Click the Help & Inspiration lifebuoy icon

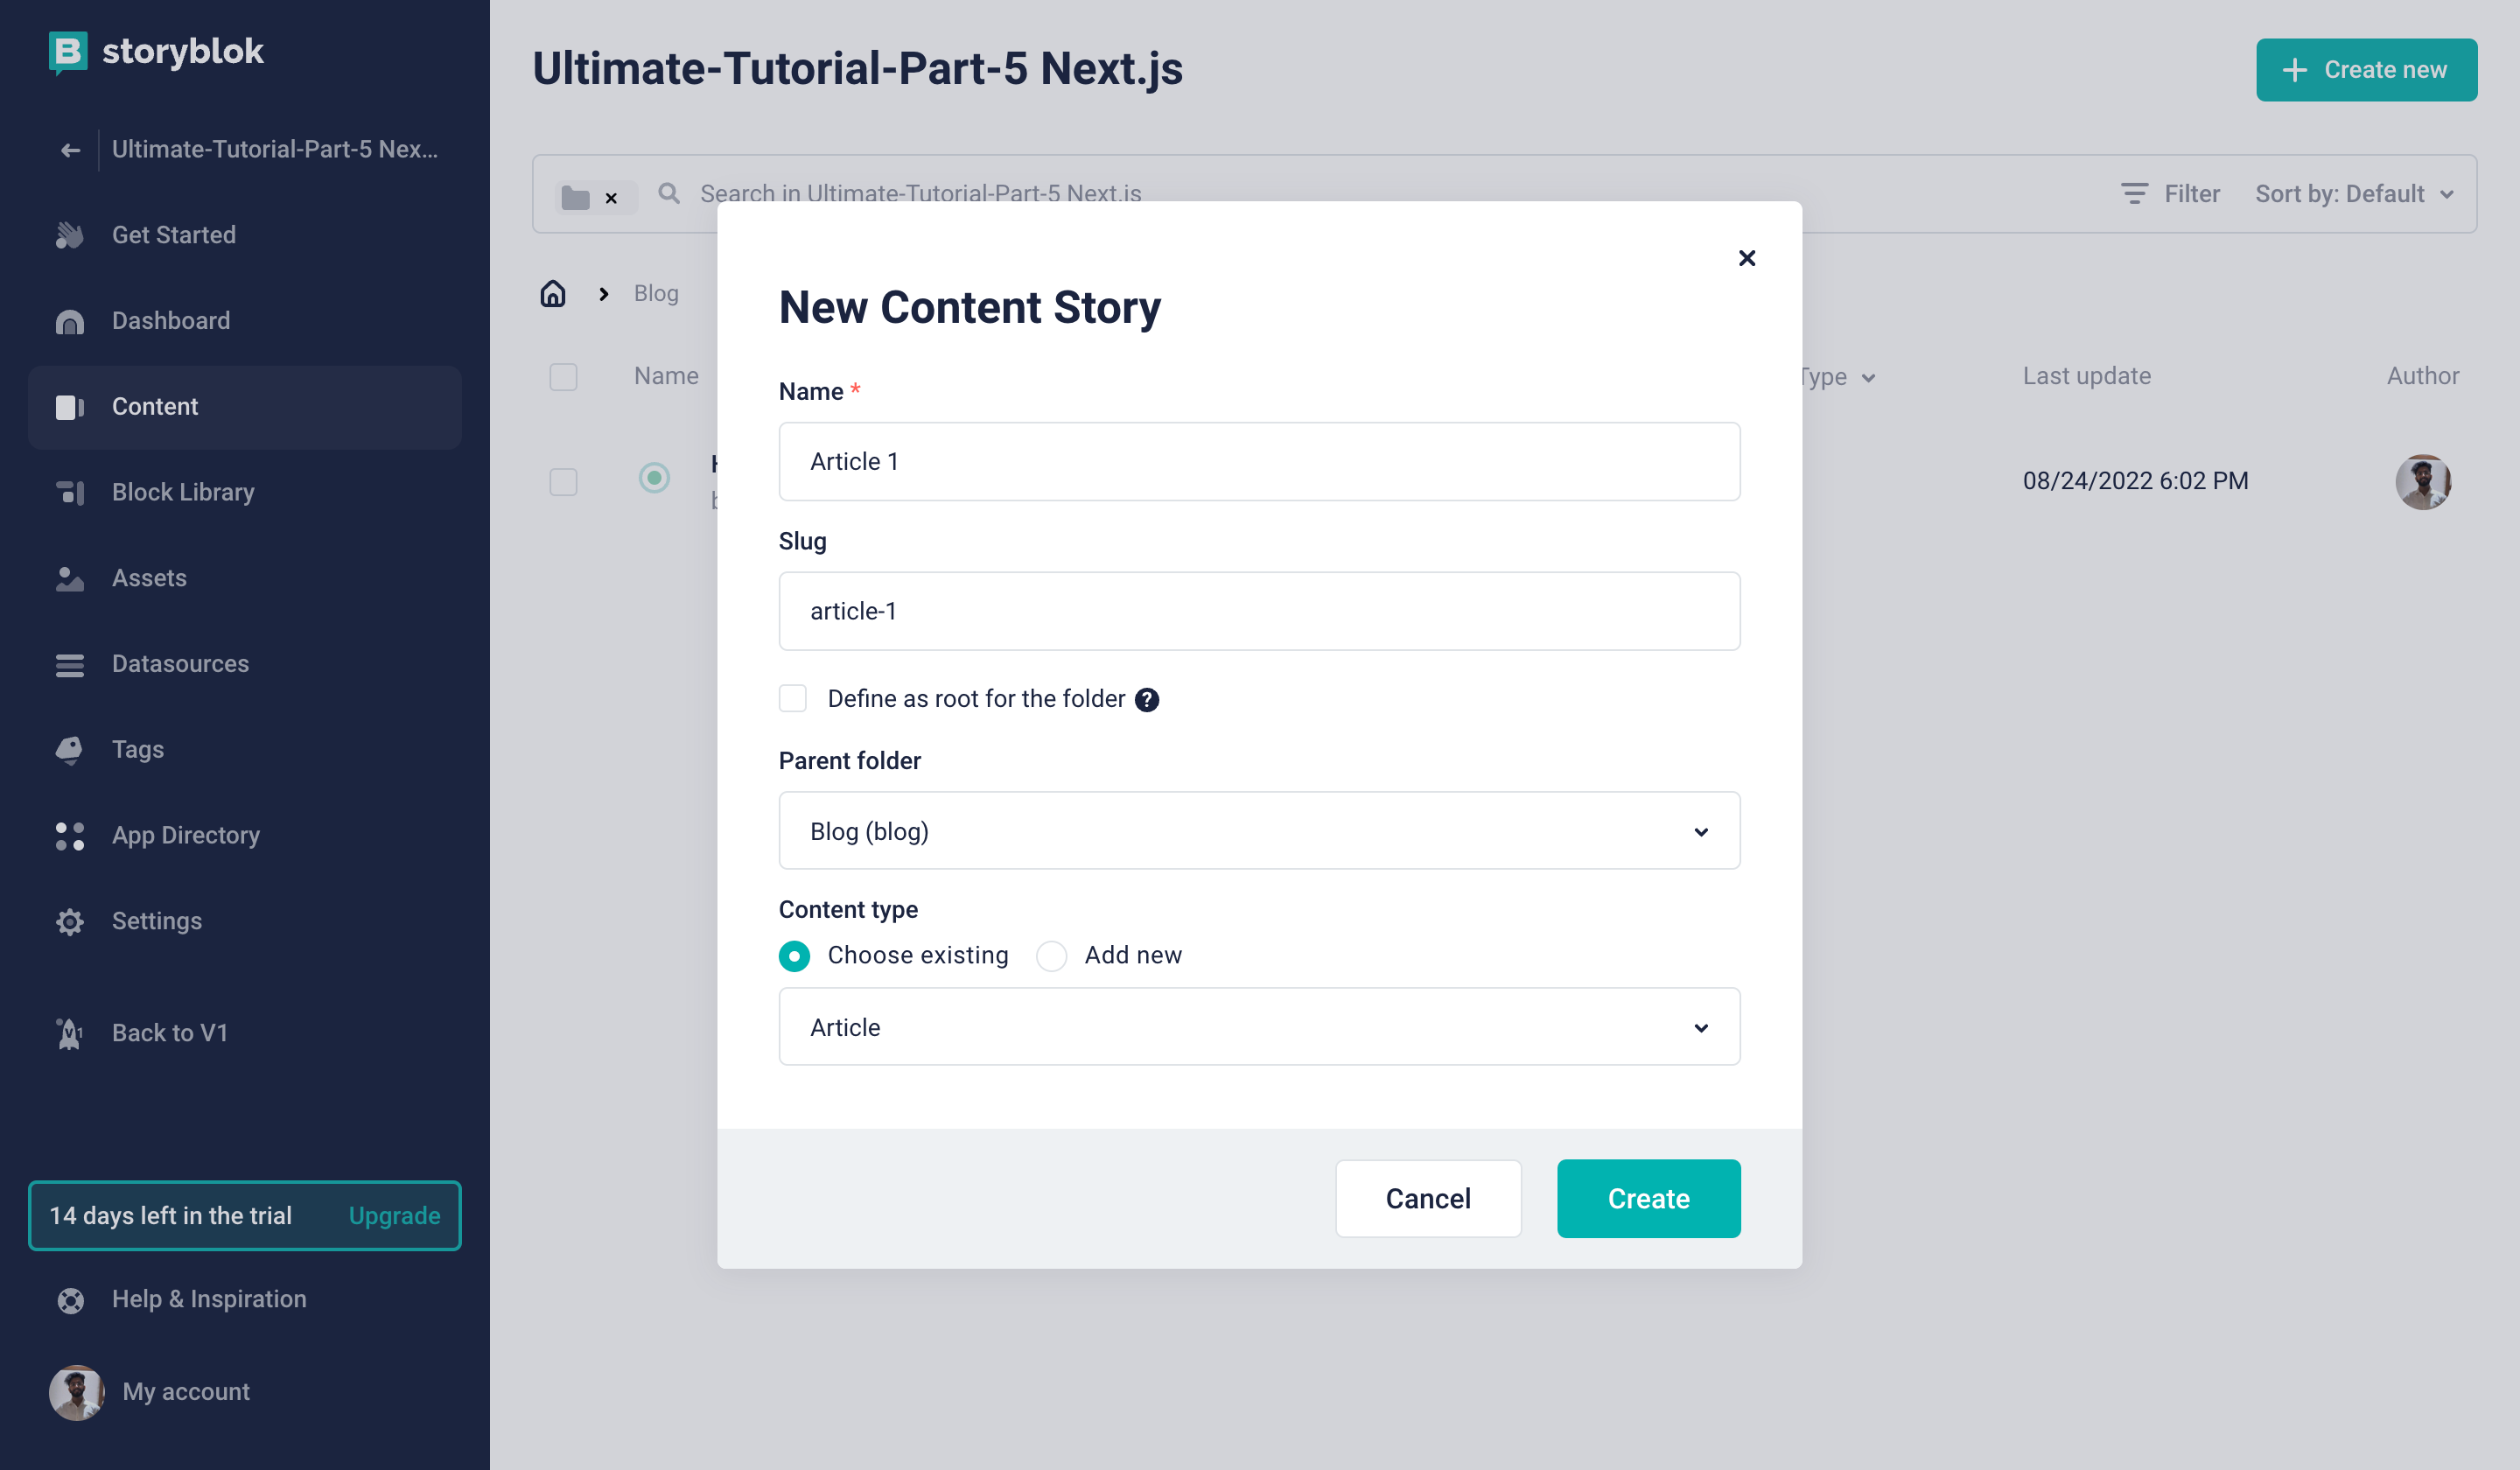point(70,1300)
